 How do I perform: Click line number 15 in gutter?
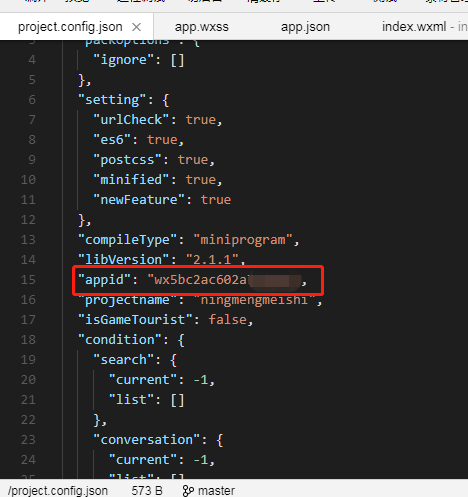[x=28, y=280]
